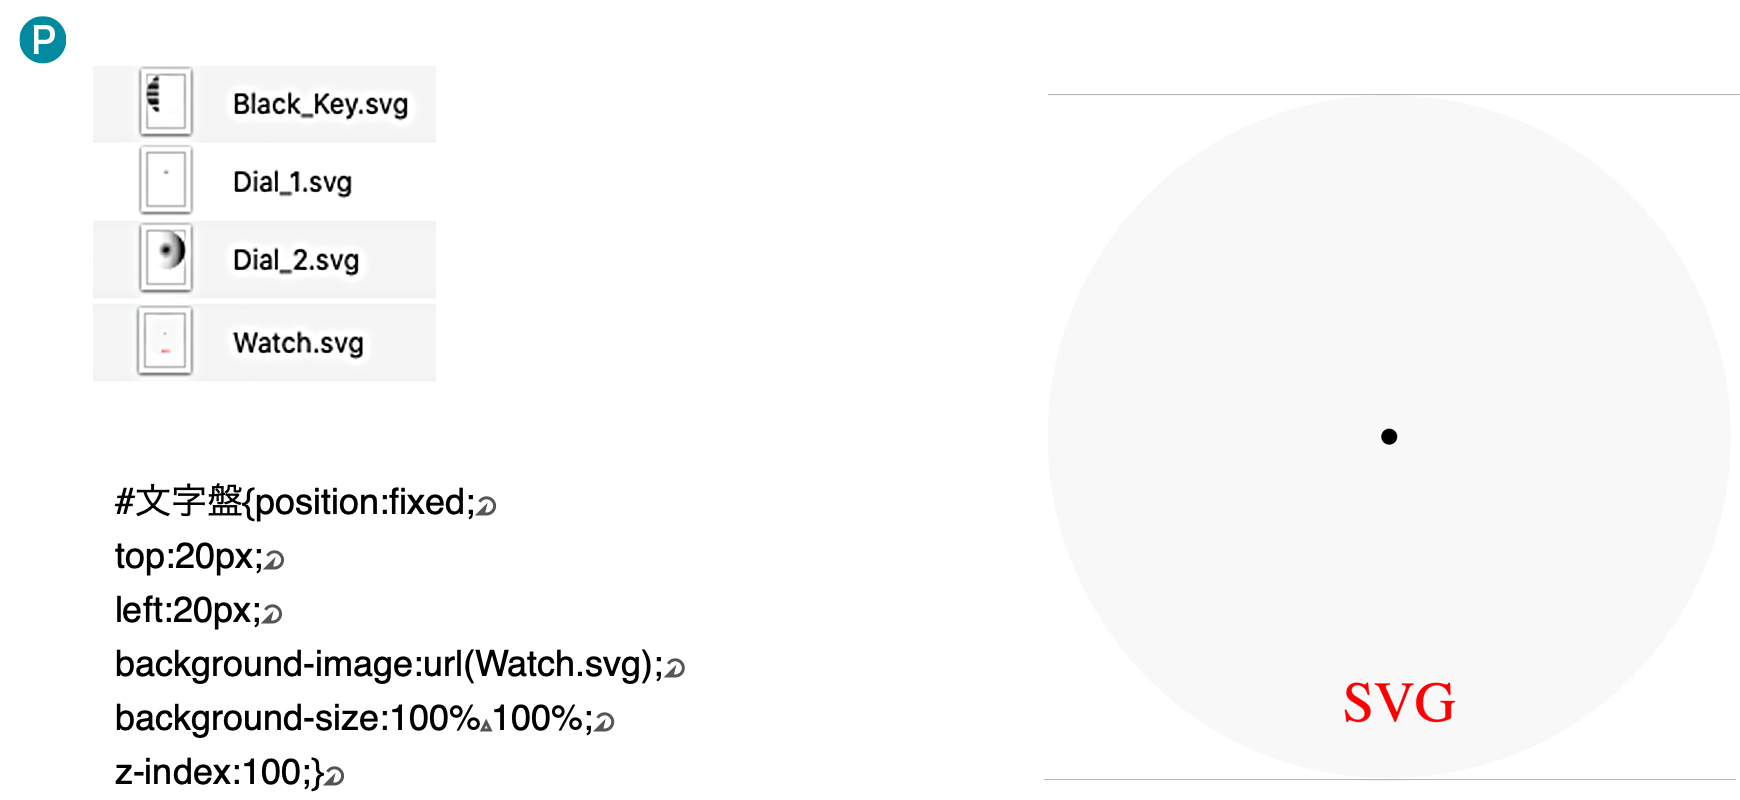Select the Dial_2.svg file icon

[166, 258]
